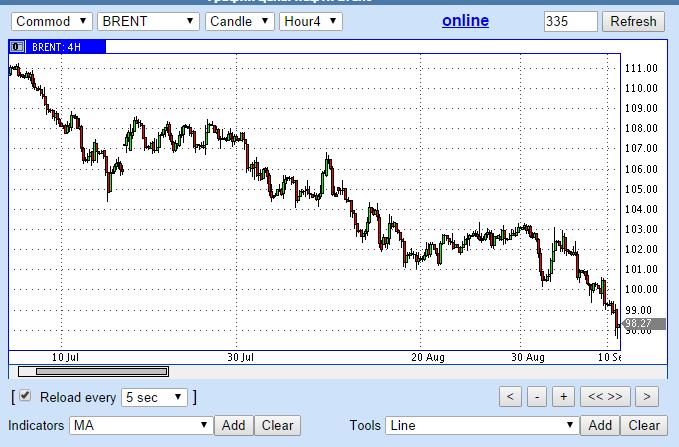Screen dimensions: 679x447
Task: Click the chart's horizontal scrollbar thumb
Action: tap(102, 372)
